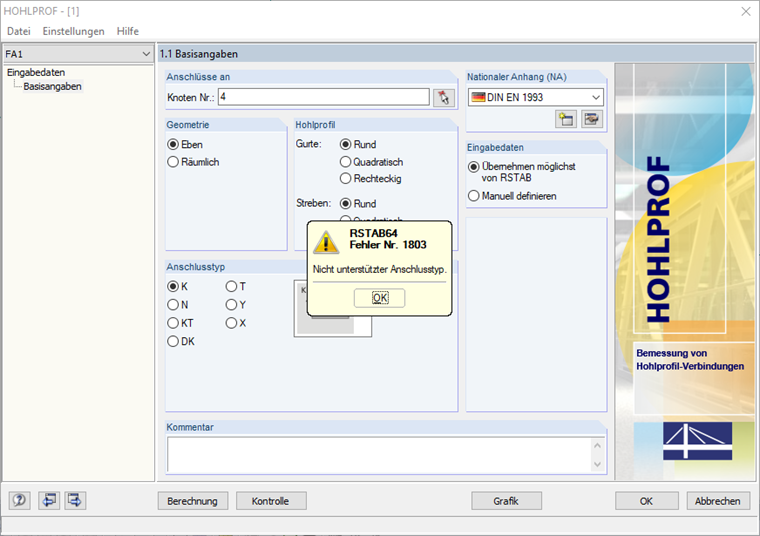The width and height of the screenshot is (760, 536).
Task: Select connection type Y
Action: coord(236,305)
